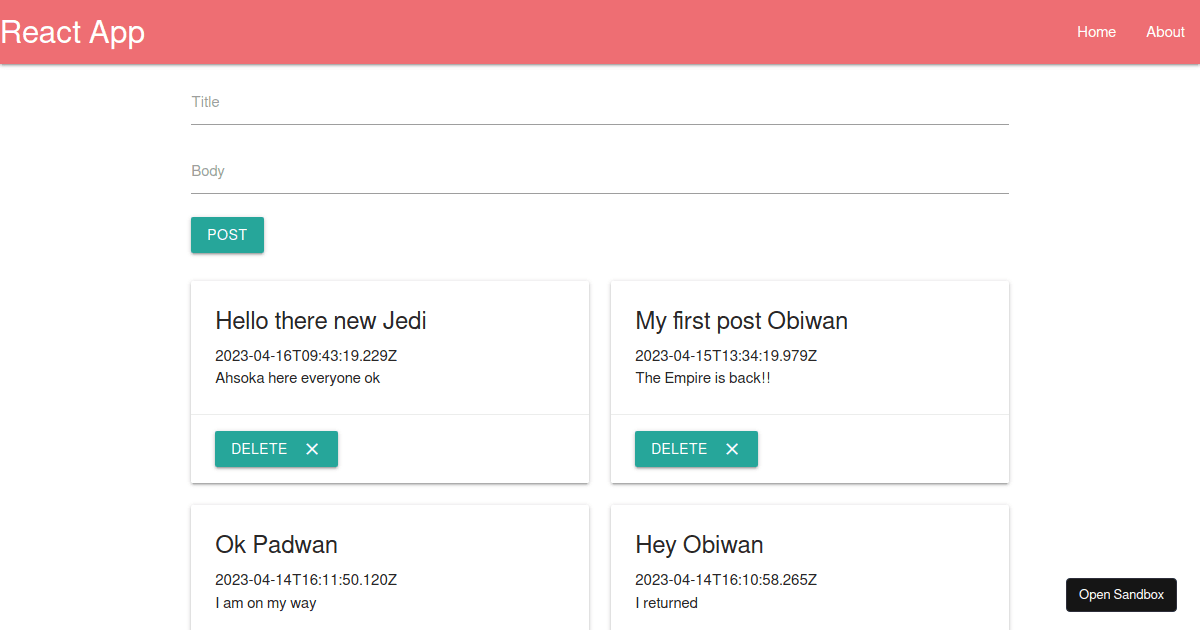Screen dimensions: 1200x630
Task: Click into the Body input field
Action: pos(600,171)
